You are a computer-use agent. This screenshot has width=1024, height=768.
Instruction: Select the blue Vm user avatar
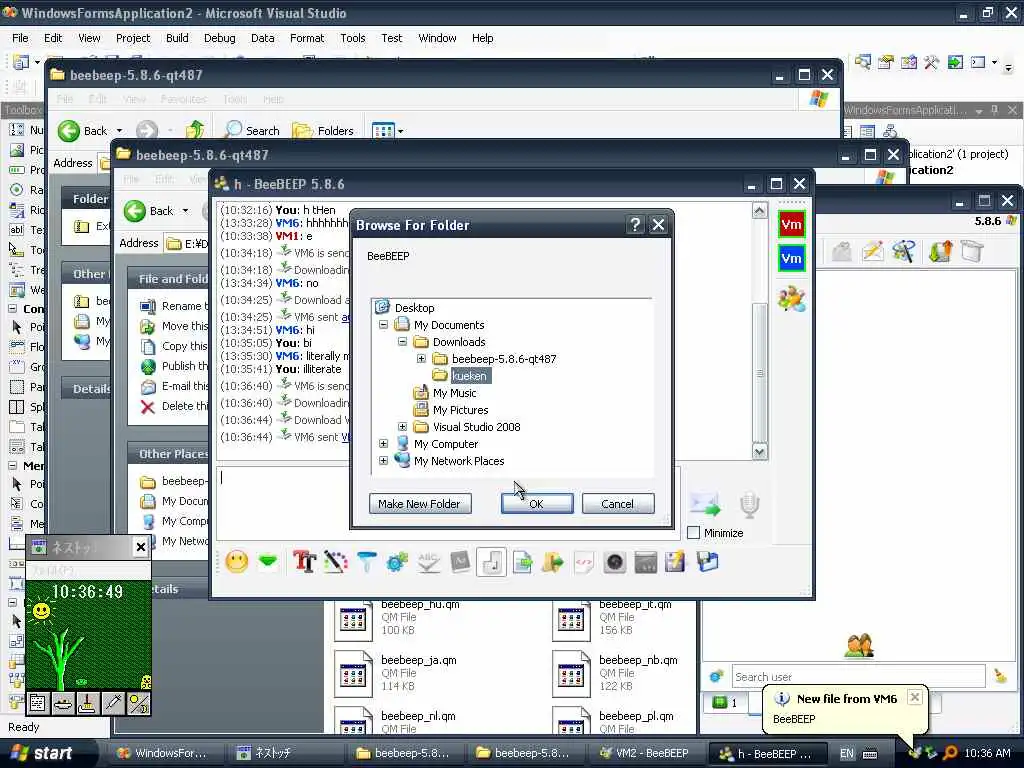coord(792,258)
